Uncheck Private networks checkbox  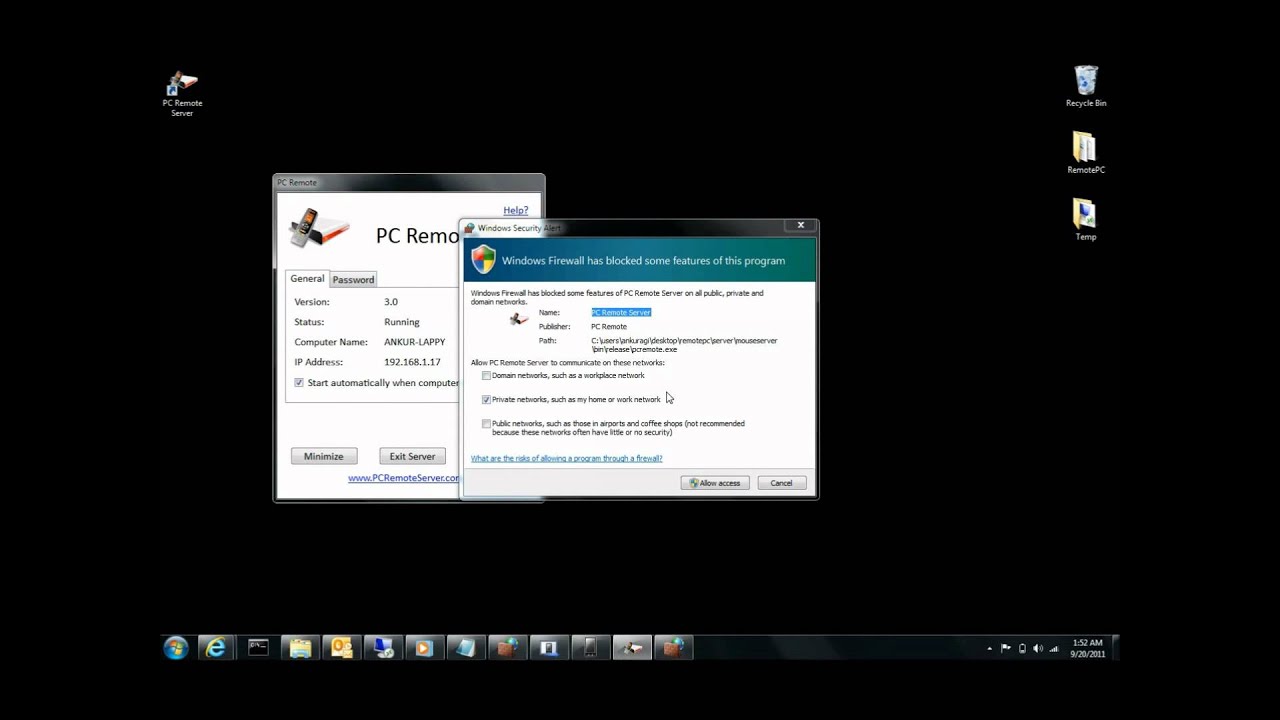point(486,400)
